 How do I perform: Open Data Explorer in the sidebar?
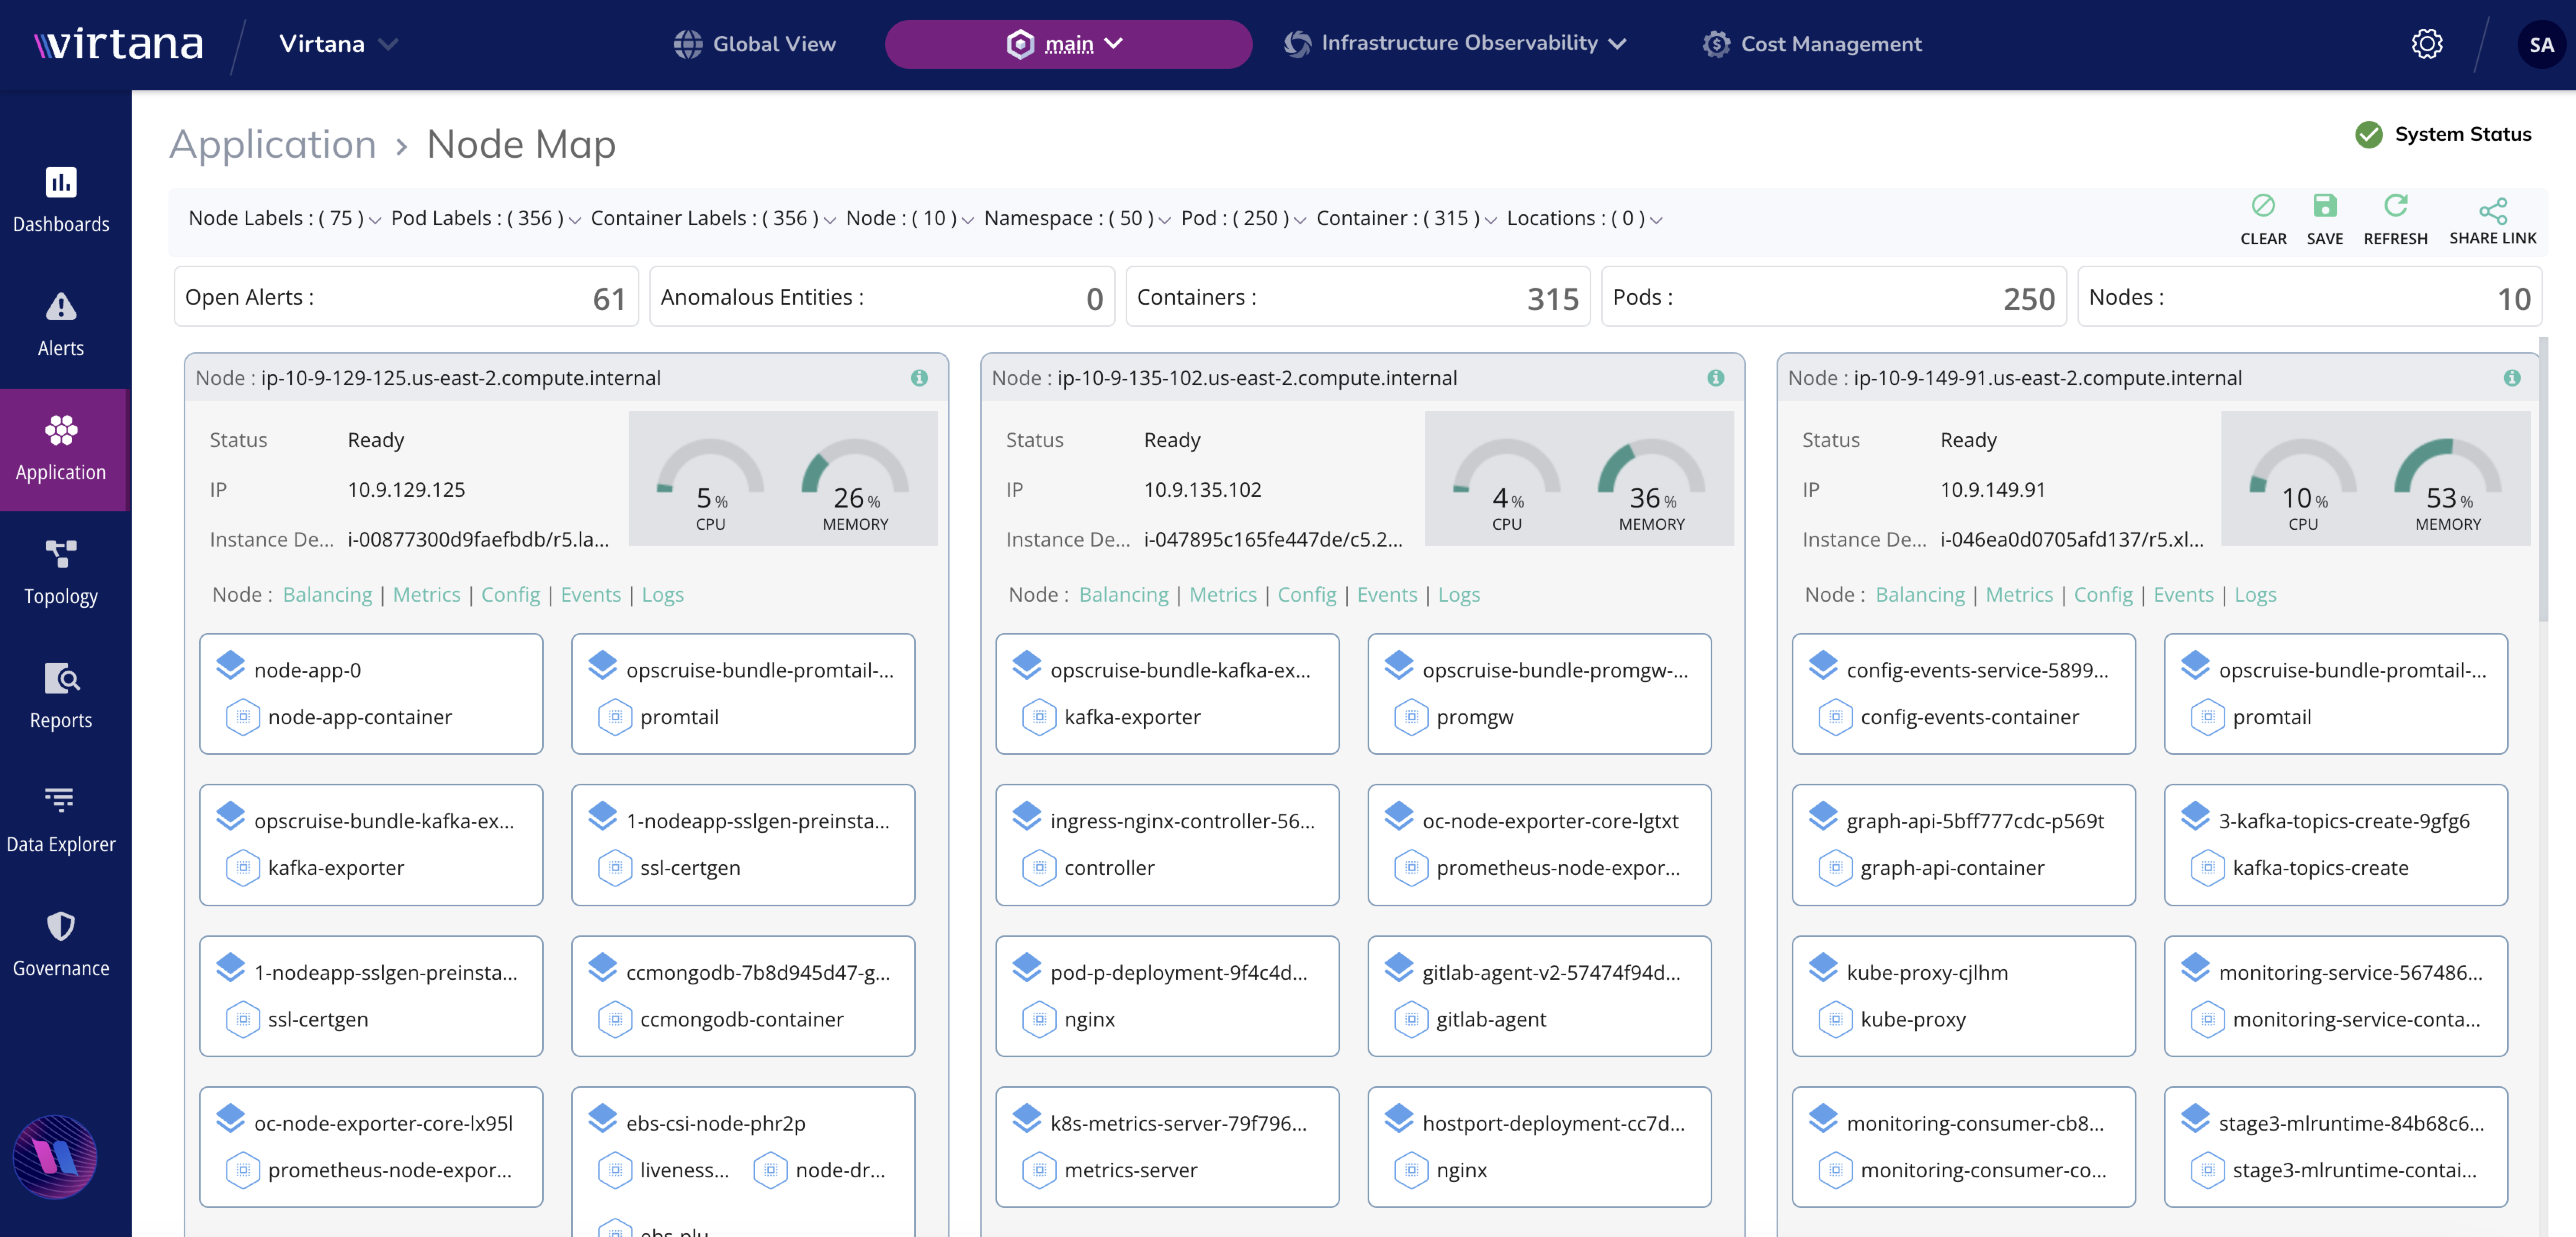click(x=61, y=821)
